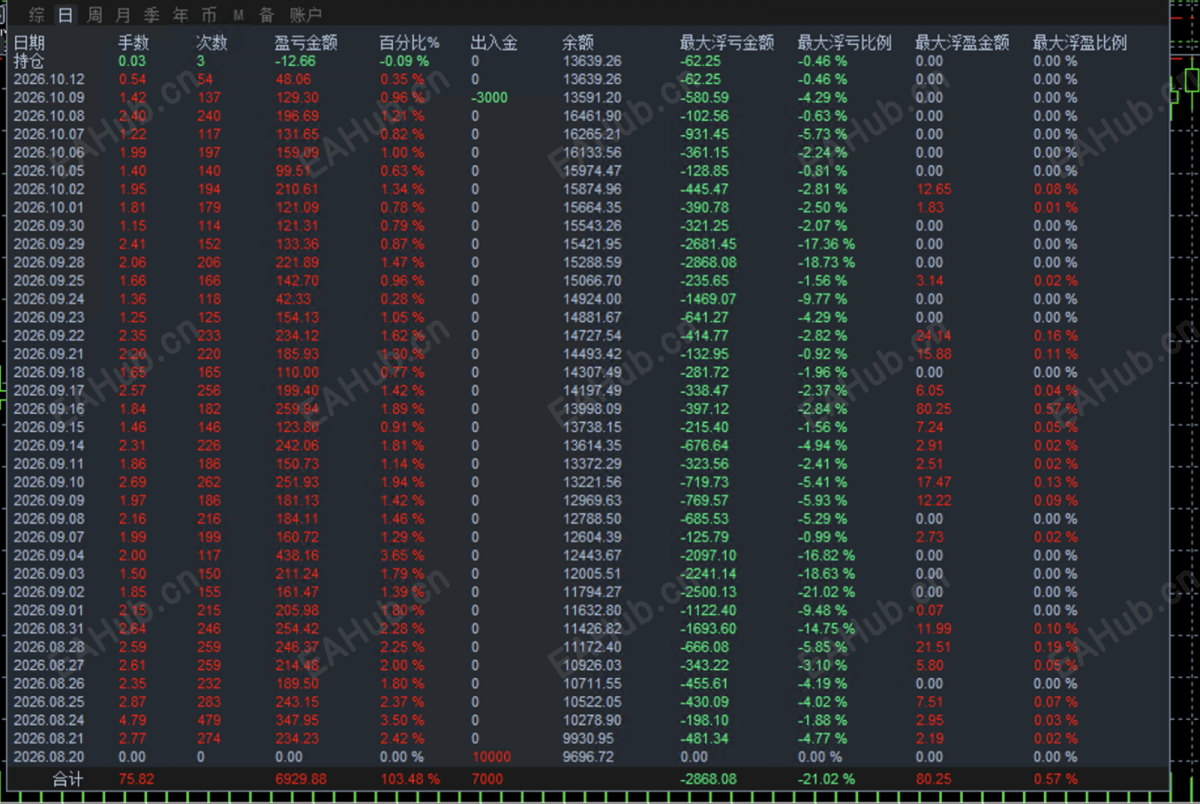
Task: Click the 10000 deposit value
Action: coord(491,757)
